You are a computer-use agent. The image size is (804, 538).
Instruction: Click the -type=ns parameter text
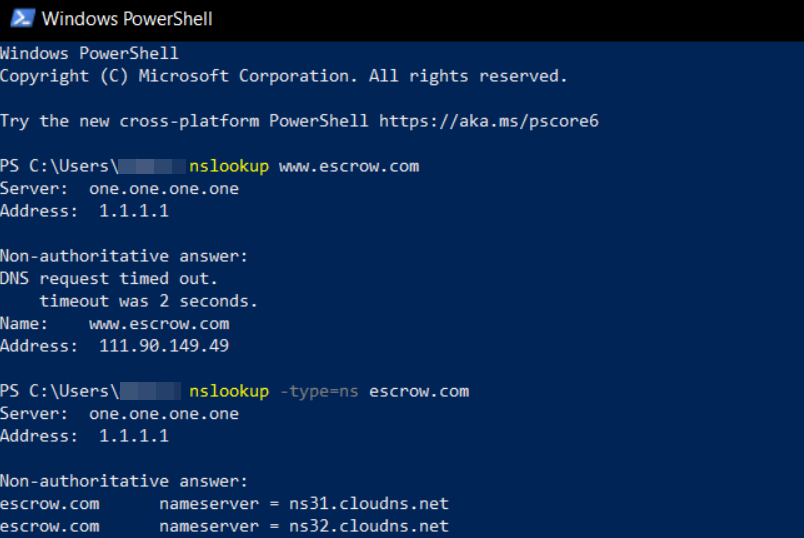pos(319,392)
